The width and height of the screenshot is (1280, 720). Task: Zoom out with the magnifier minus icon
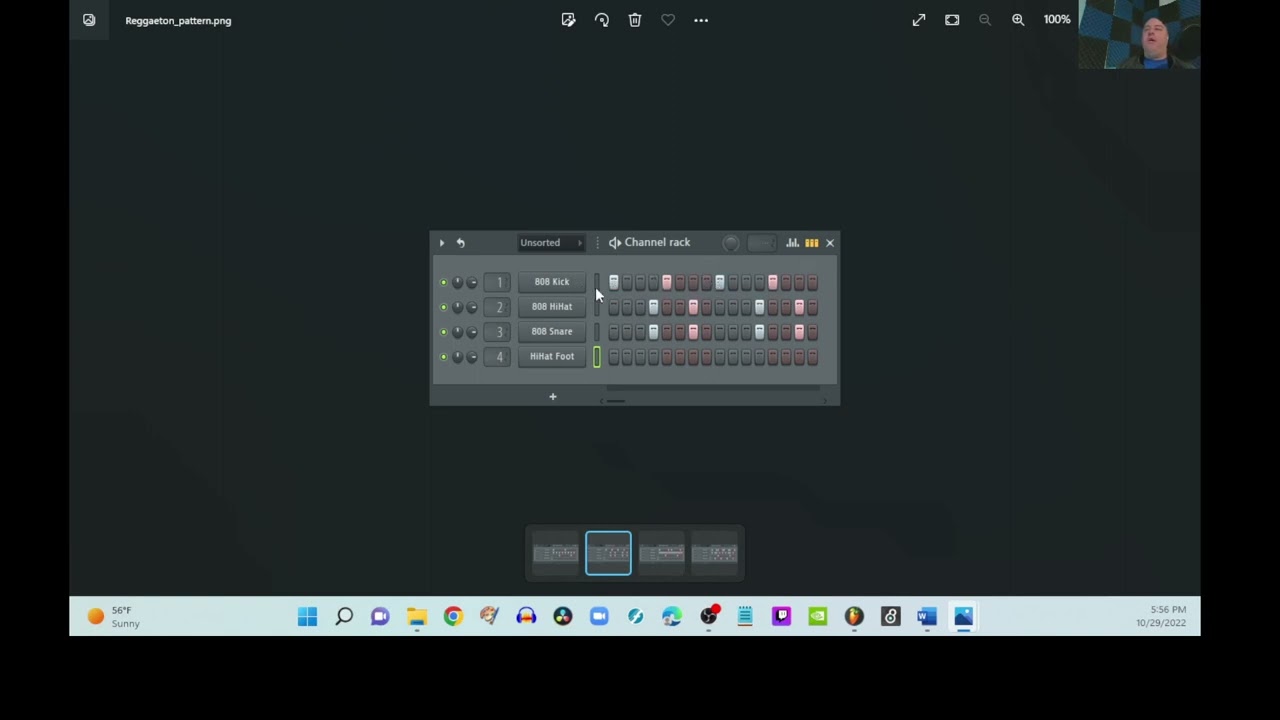[x=985, y=20]
